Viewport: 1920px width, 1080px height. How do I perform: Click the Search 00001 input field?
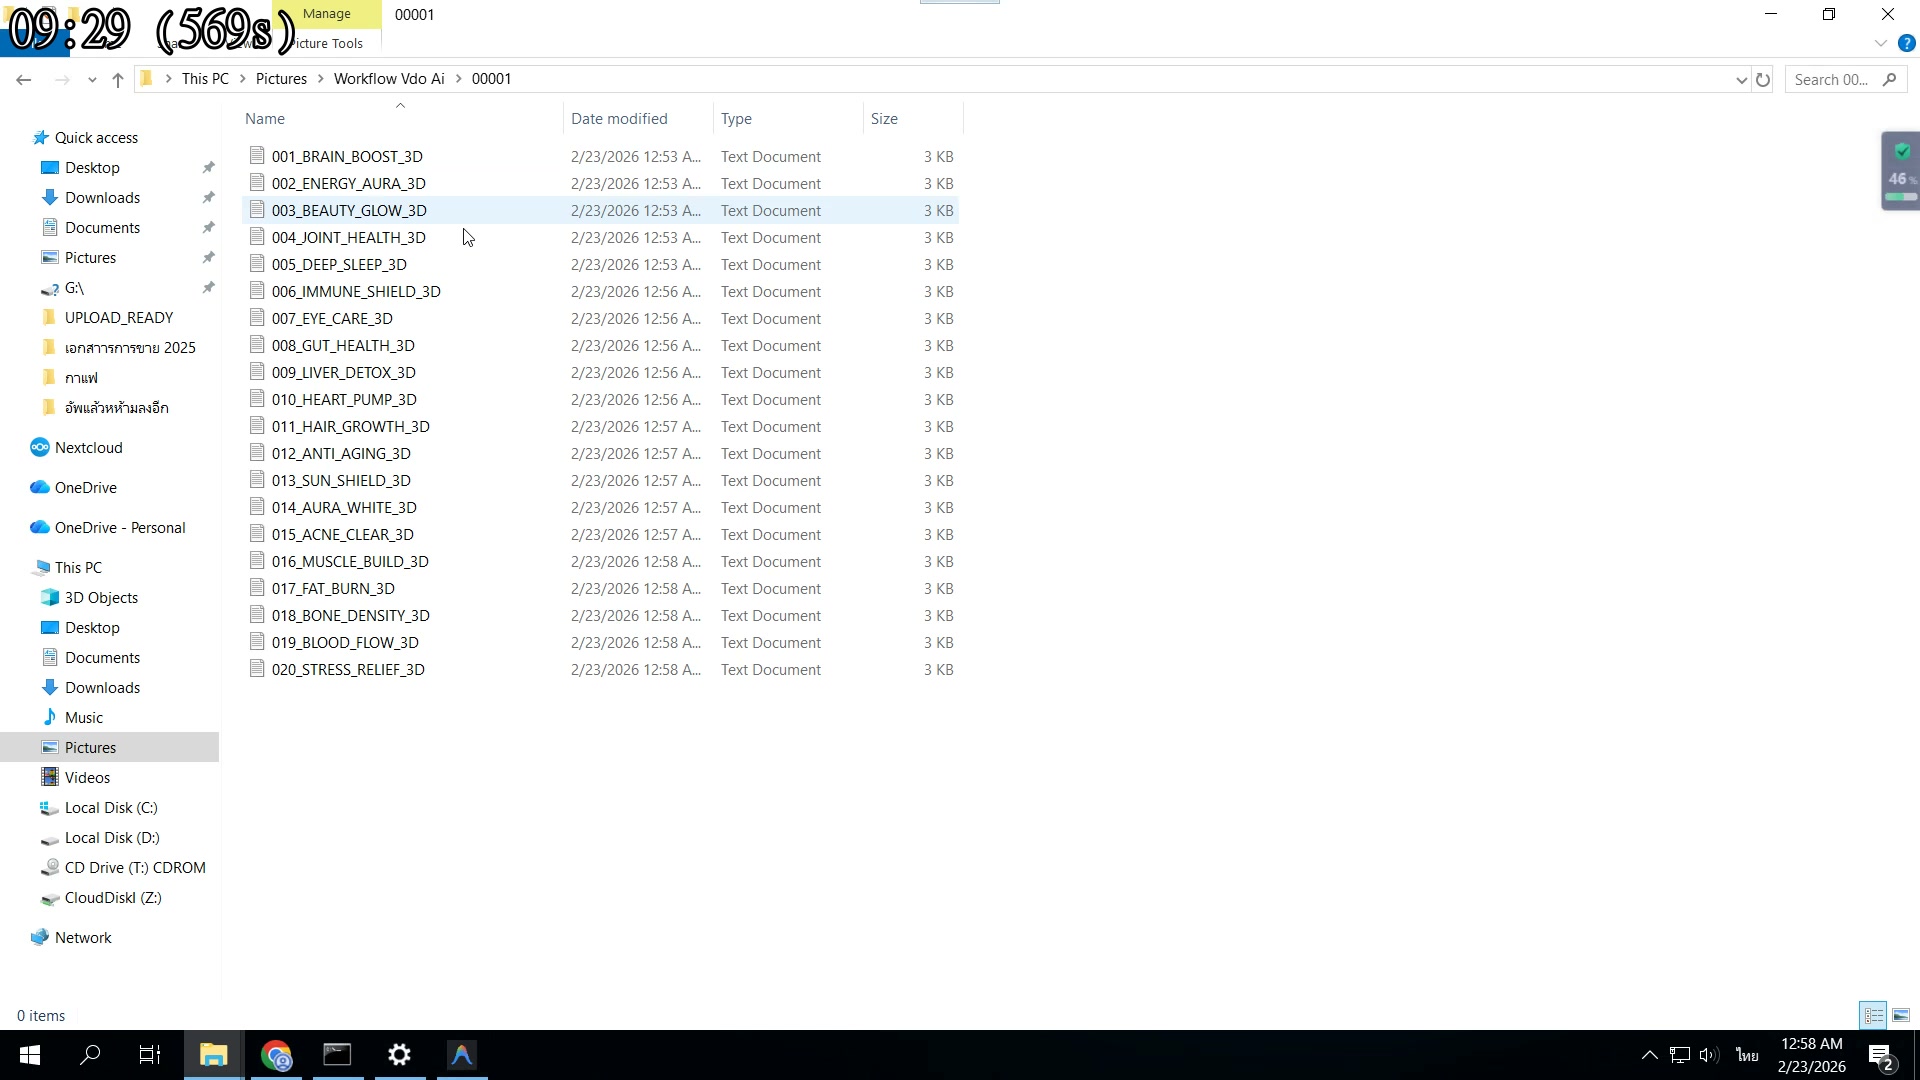pyautogui.click(x=1832, y=80)
